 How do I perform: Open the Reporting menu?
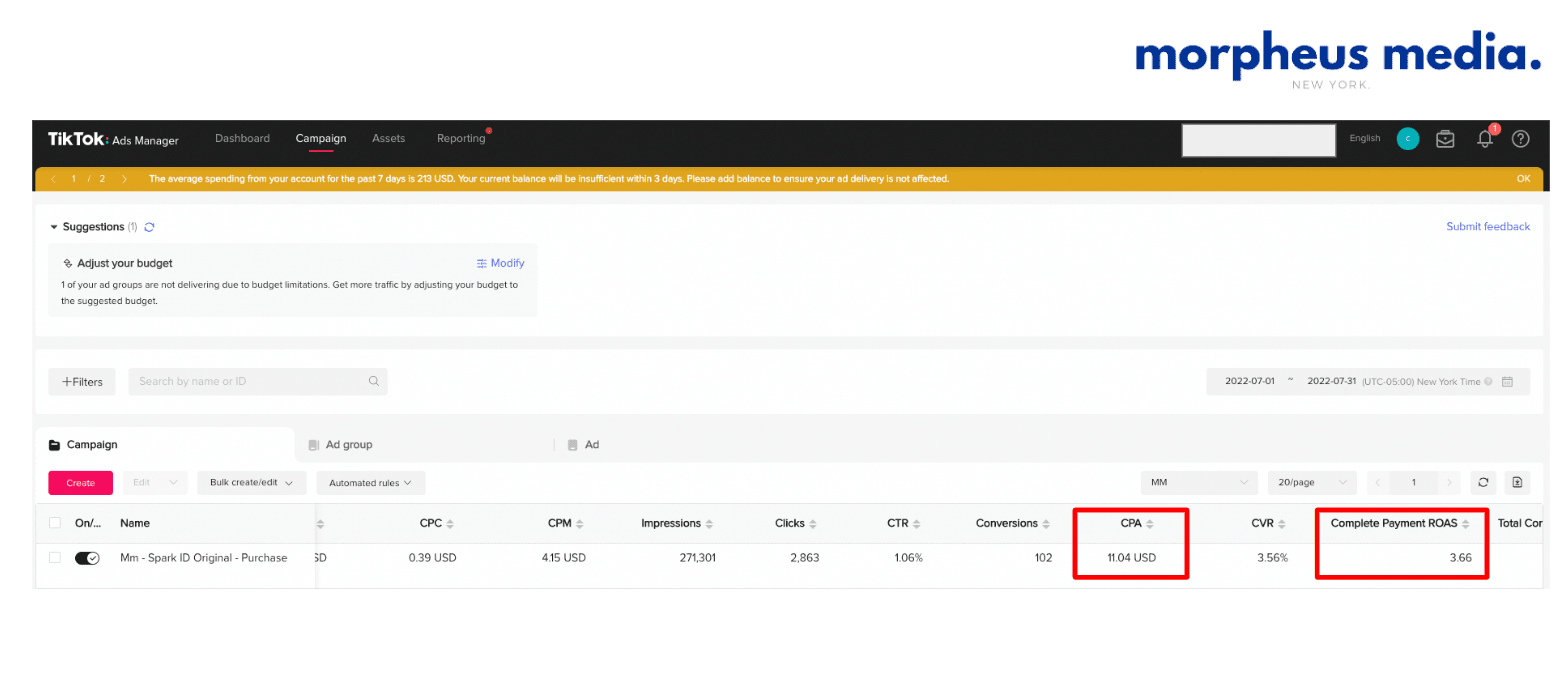[461, 138]
